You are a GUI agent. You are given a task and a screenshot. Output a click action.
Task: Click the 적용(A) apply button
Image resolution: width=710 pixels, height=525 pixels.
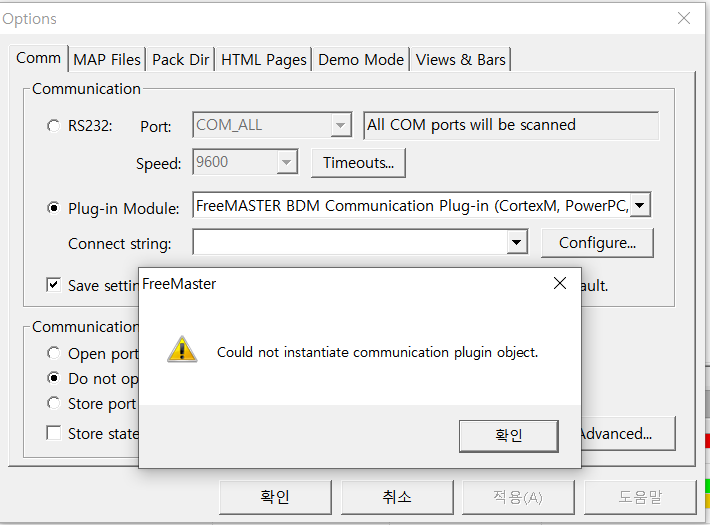click(518, 497)
